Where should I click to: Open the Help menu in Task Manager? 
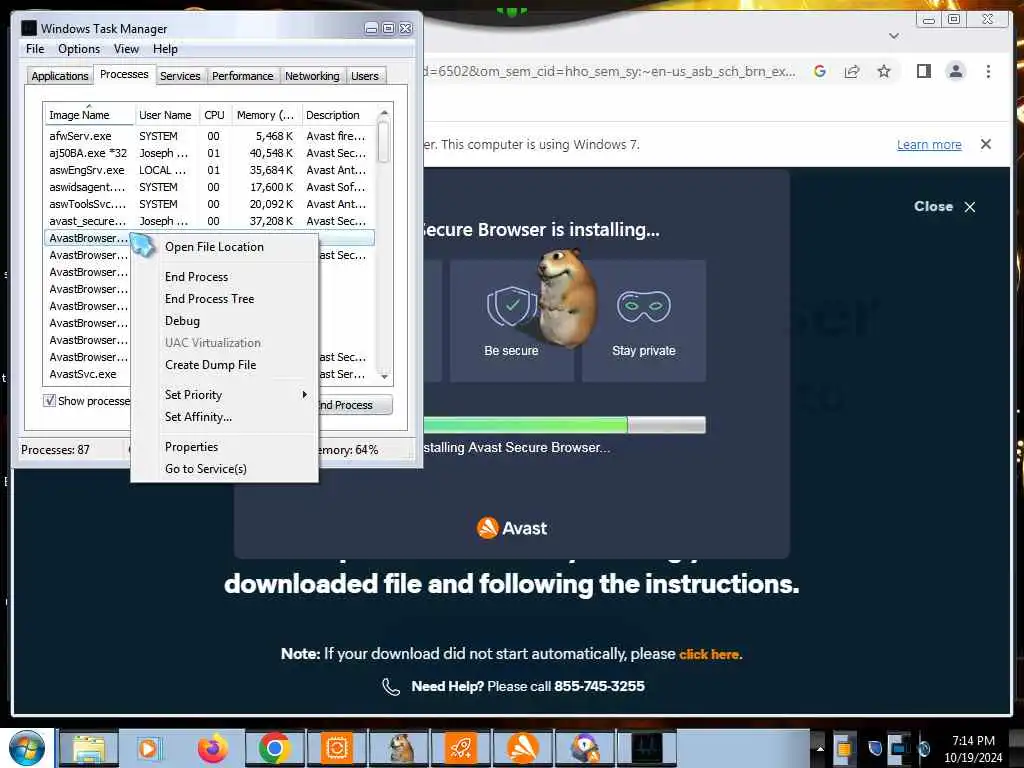(165, 49)
